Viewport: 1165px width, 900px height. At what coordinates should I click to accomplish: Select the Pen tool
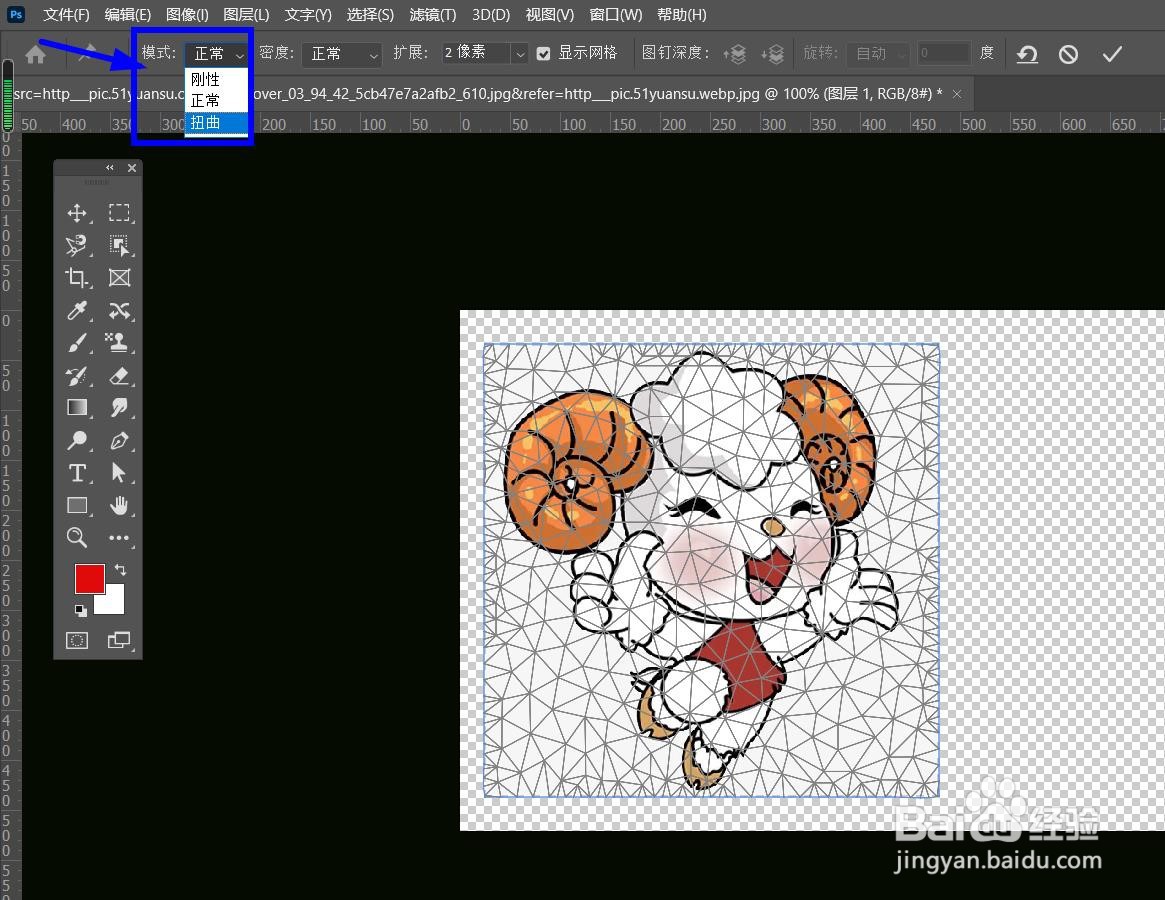click(119, 440)
